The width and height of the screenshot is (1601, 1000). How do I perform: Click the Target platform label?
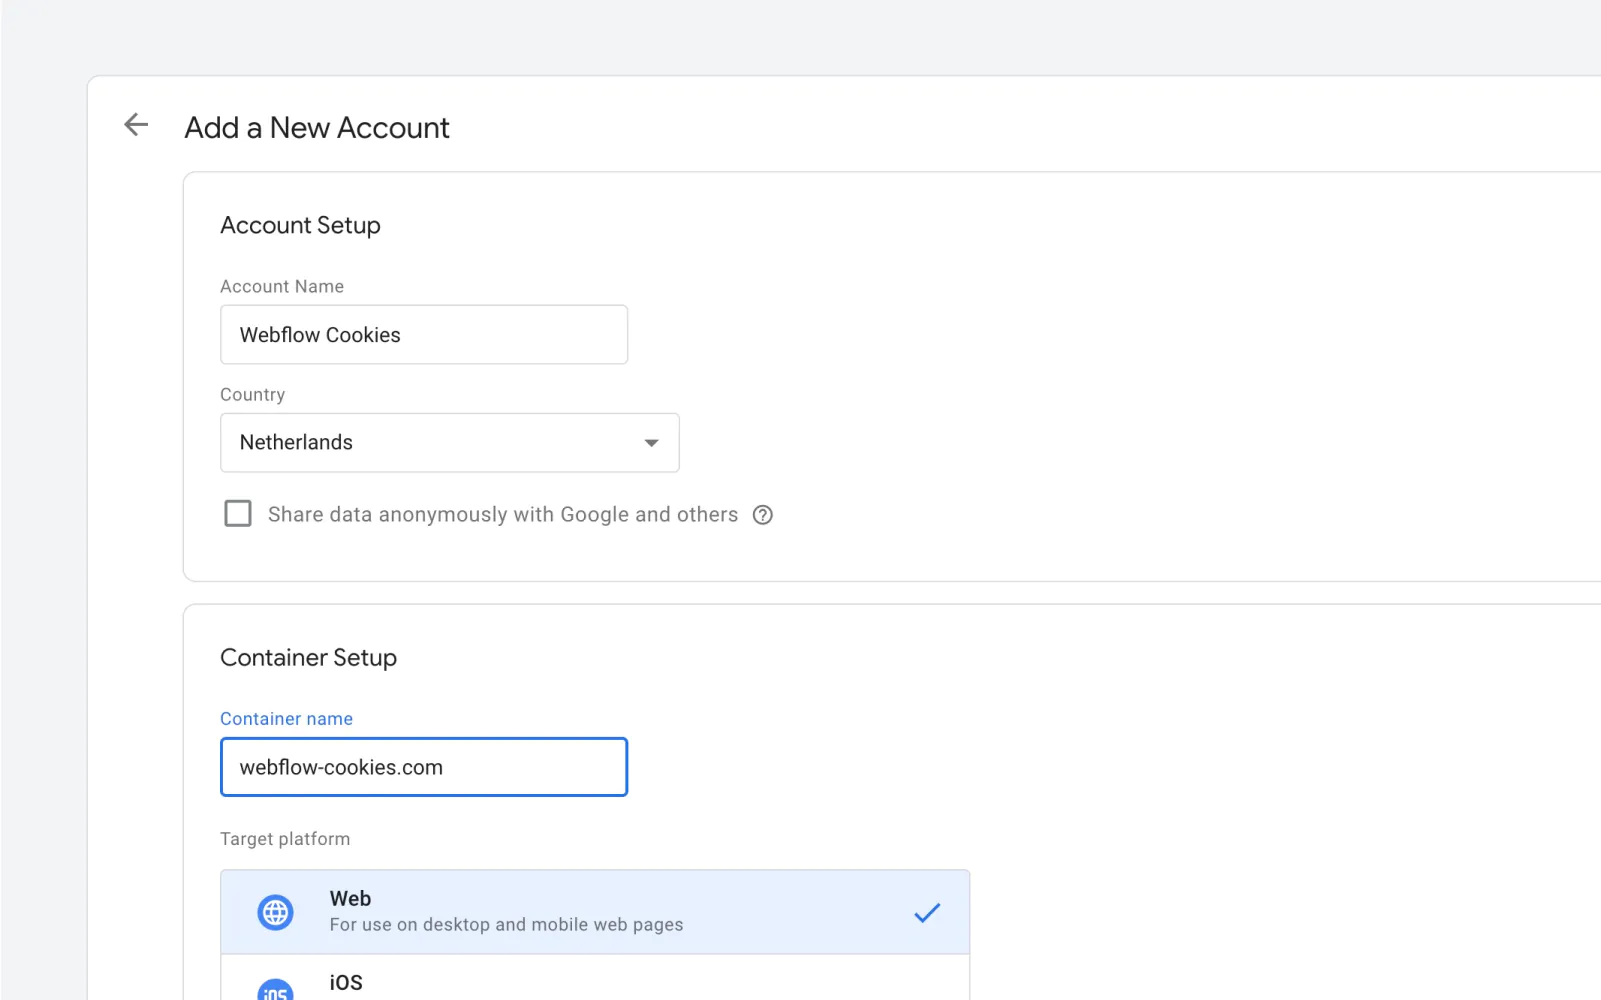pyautogui.click(x=285, y=839)
